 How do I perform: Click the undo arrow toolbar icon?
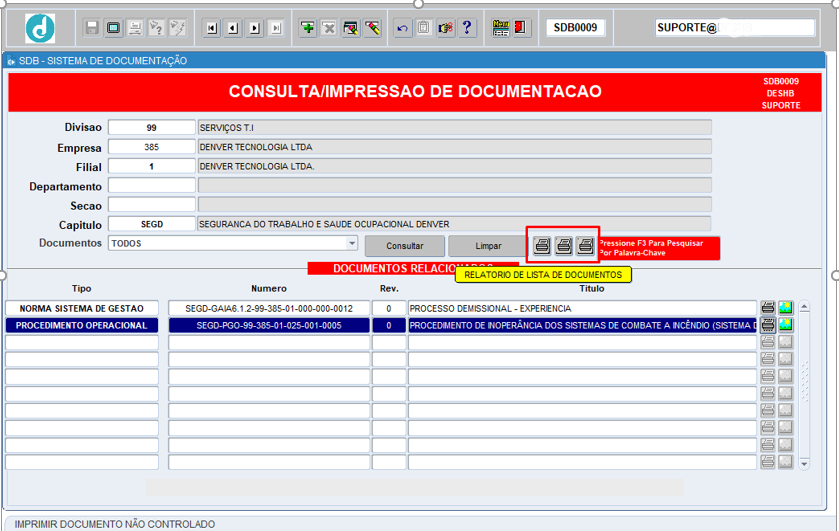(x=402, y=28)
